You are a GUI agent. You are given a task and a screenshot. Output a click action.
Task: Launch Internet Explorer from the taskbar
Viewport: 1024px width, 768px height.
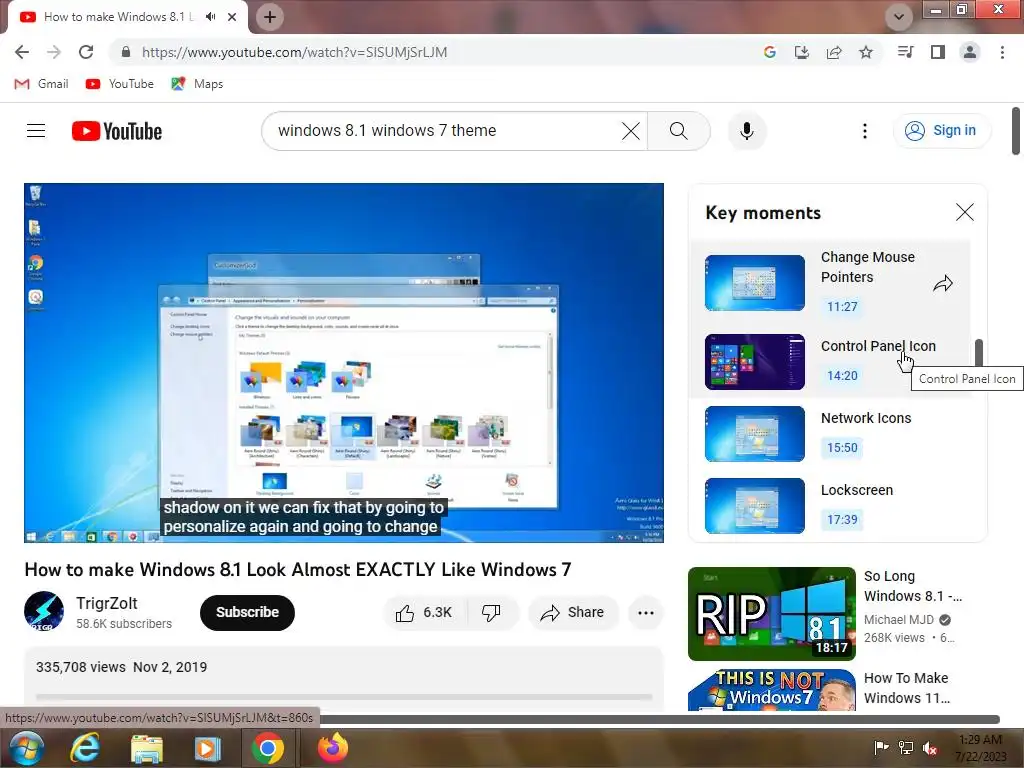tap(85, 748)
